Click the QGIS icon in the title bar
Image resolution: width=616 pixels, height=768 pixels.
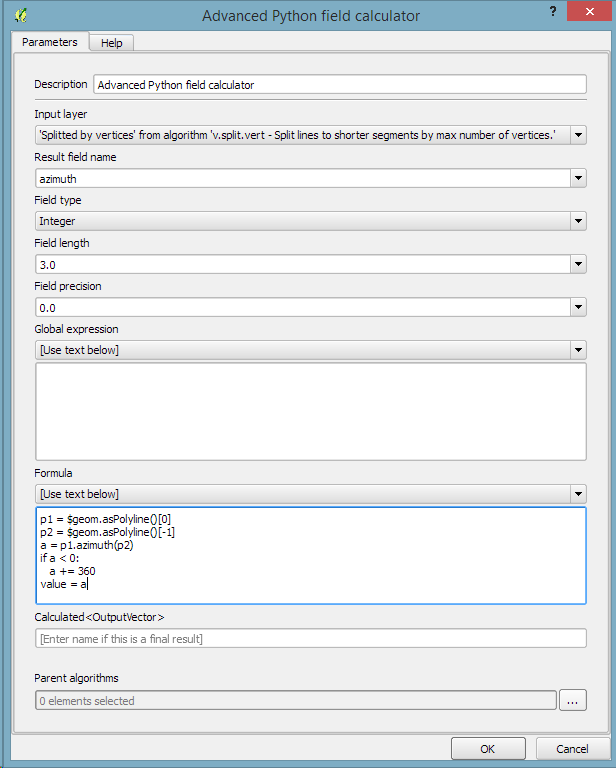(x=21, y=15)
